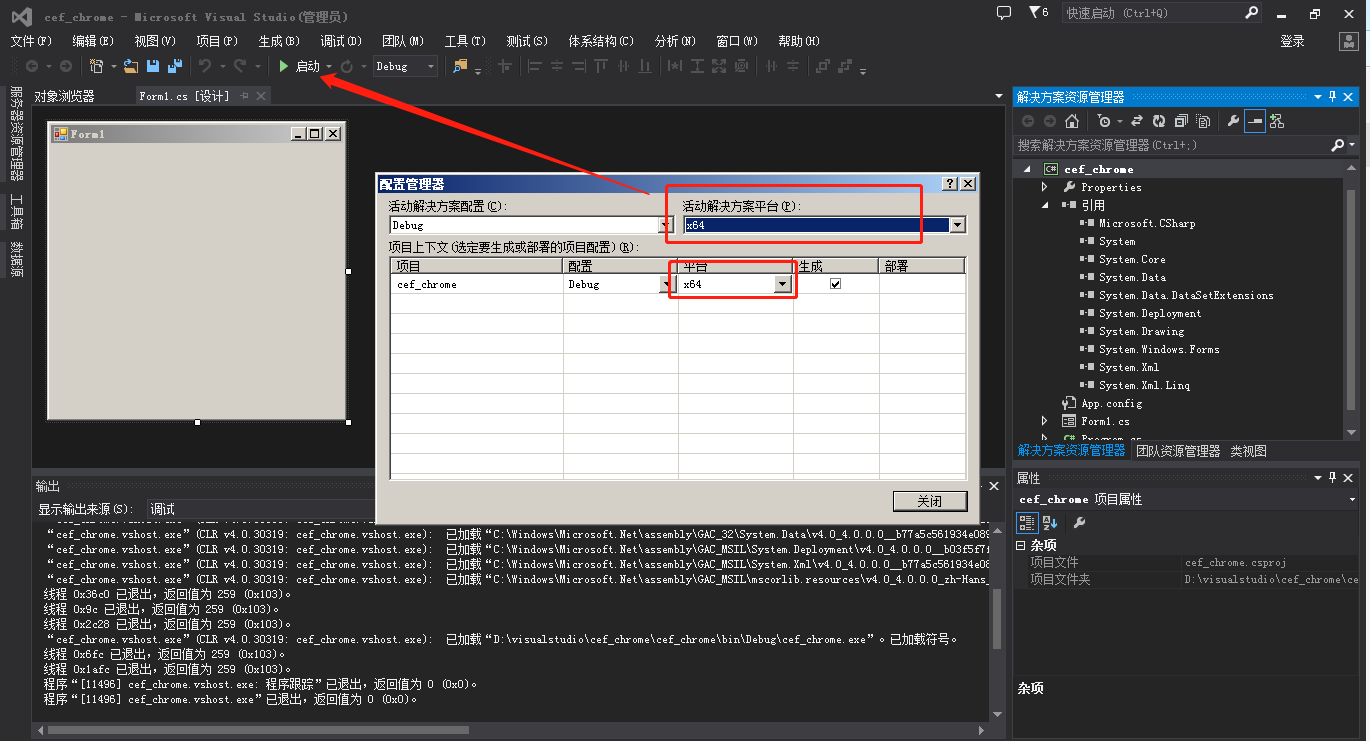Collapse the cef_chrome project node in Solution Explorer
Image resolution: width=1370 pixels, height=741 pixels.
tap(1026, 169)
